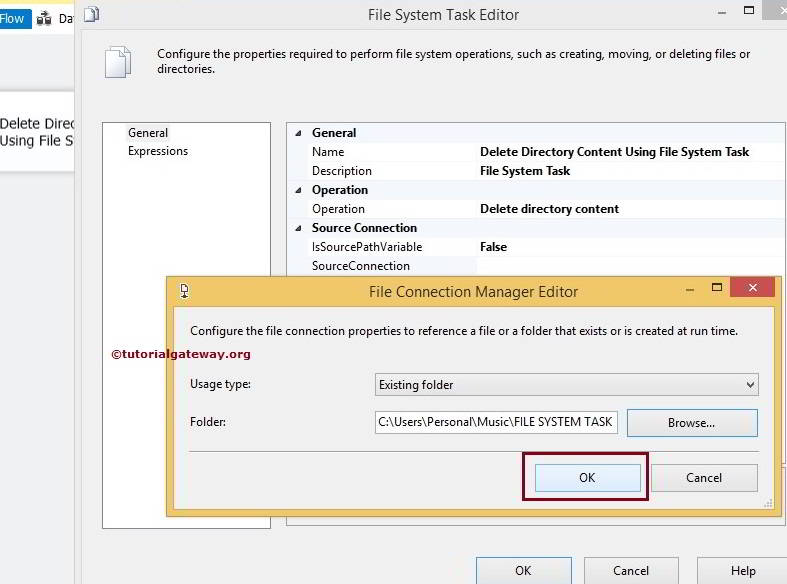Collapse the Operation property category
Viewport: 787px width, 584px height.
click(x=298, y=190)
